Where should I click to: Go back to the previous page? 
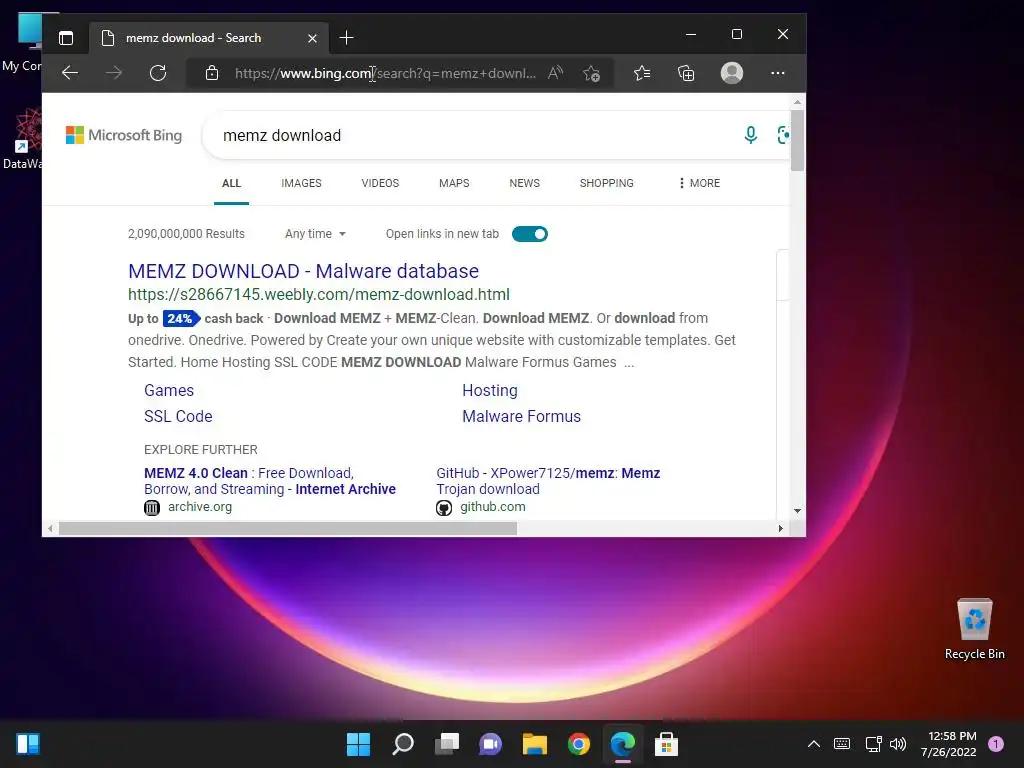pyautogui.click(x=70, y=73)
